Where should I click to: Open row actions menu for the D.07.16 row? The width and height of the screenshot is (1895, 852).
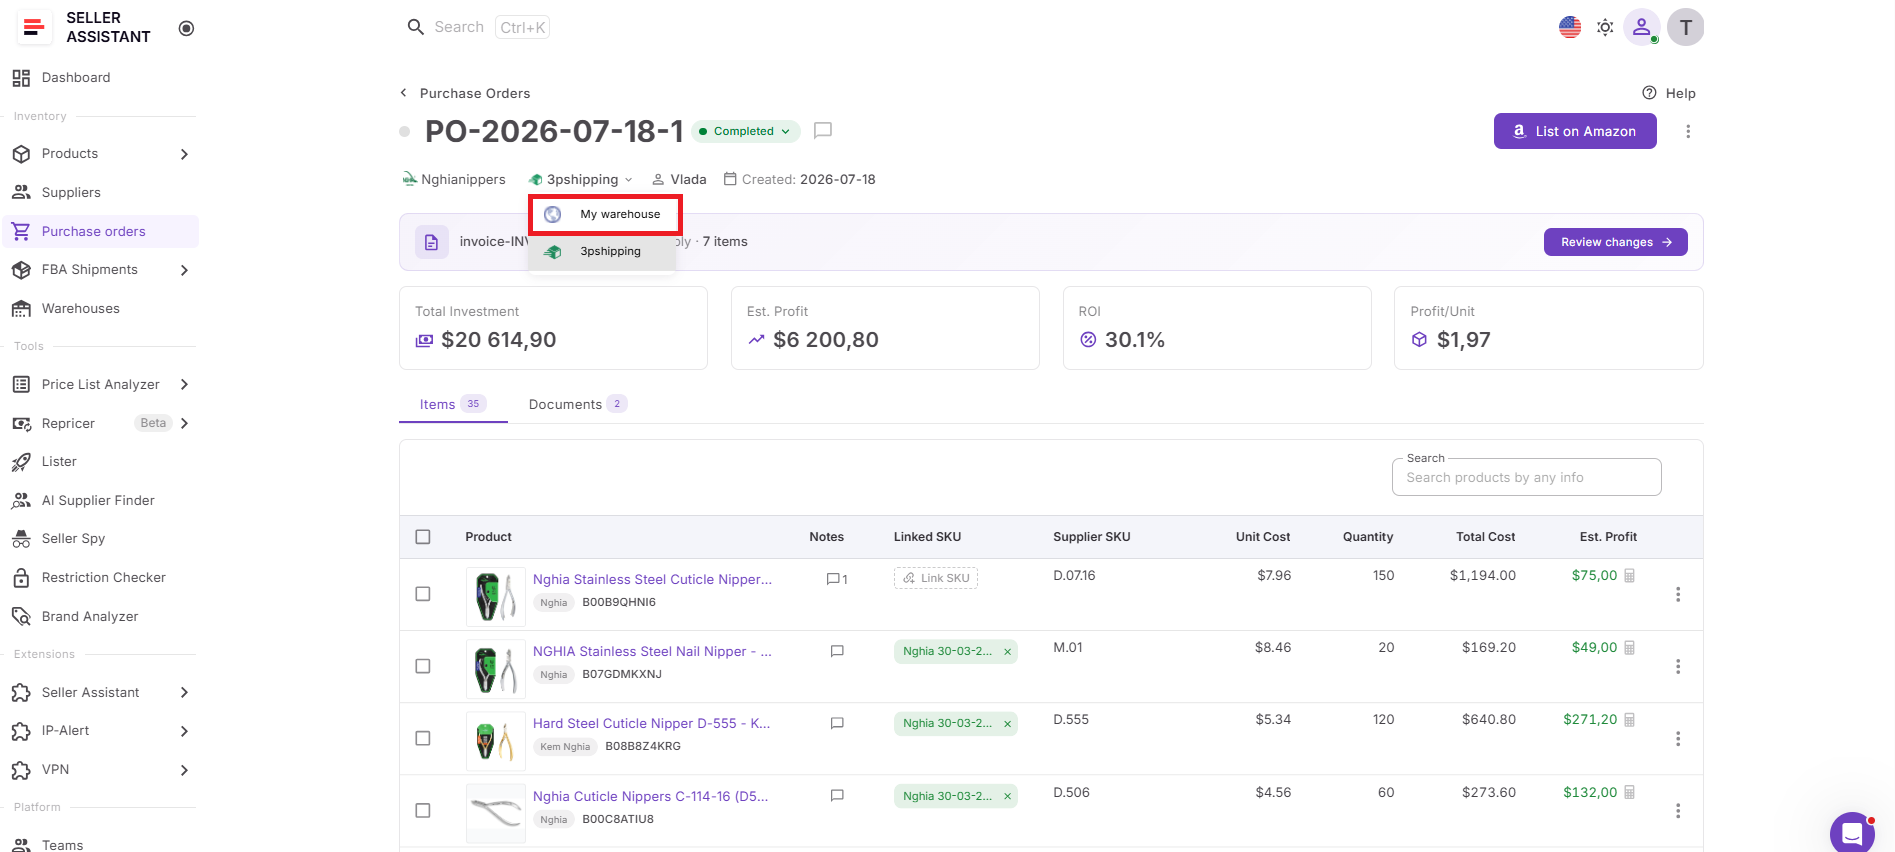point(1678,594)
